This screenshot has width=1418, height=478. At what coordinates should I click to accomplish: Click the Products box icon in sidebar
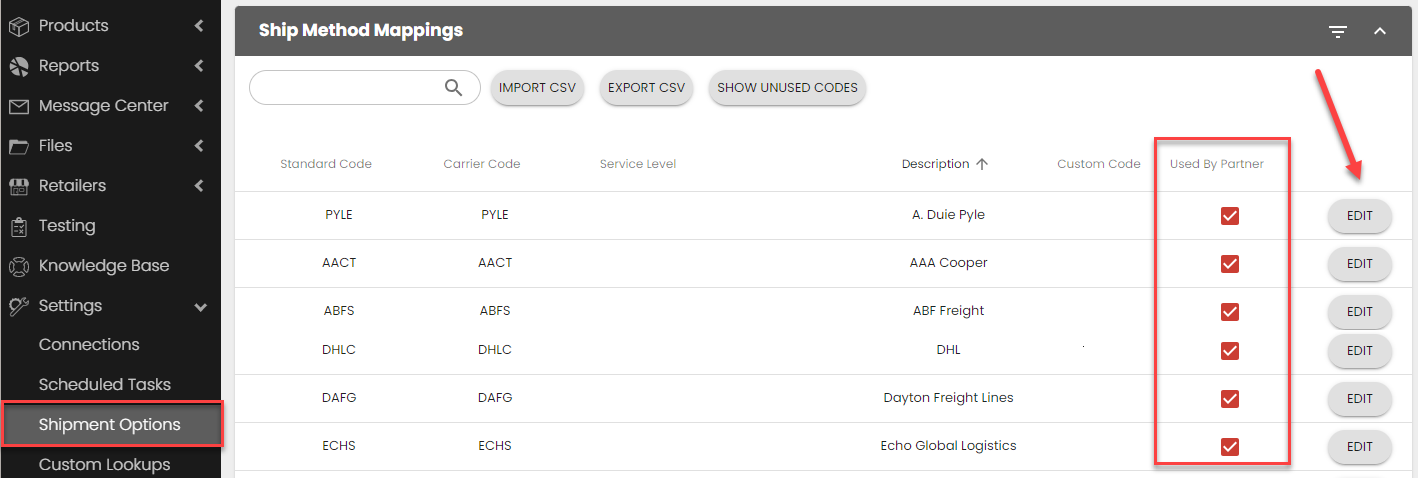pyautogui.click(x=18, y=26)
